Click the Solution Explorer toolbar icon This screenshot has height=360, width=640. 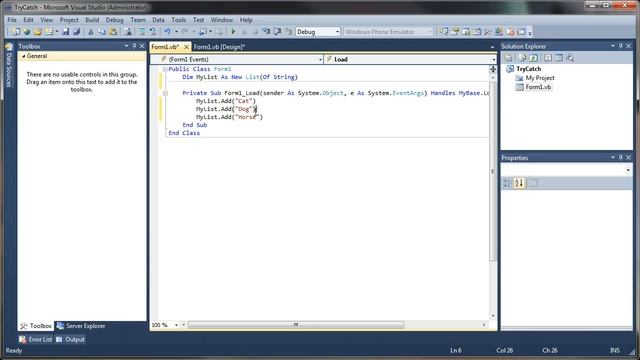(x=444, y=32)
